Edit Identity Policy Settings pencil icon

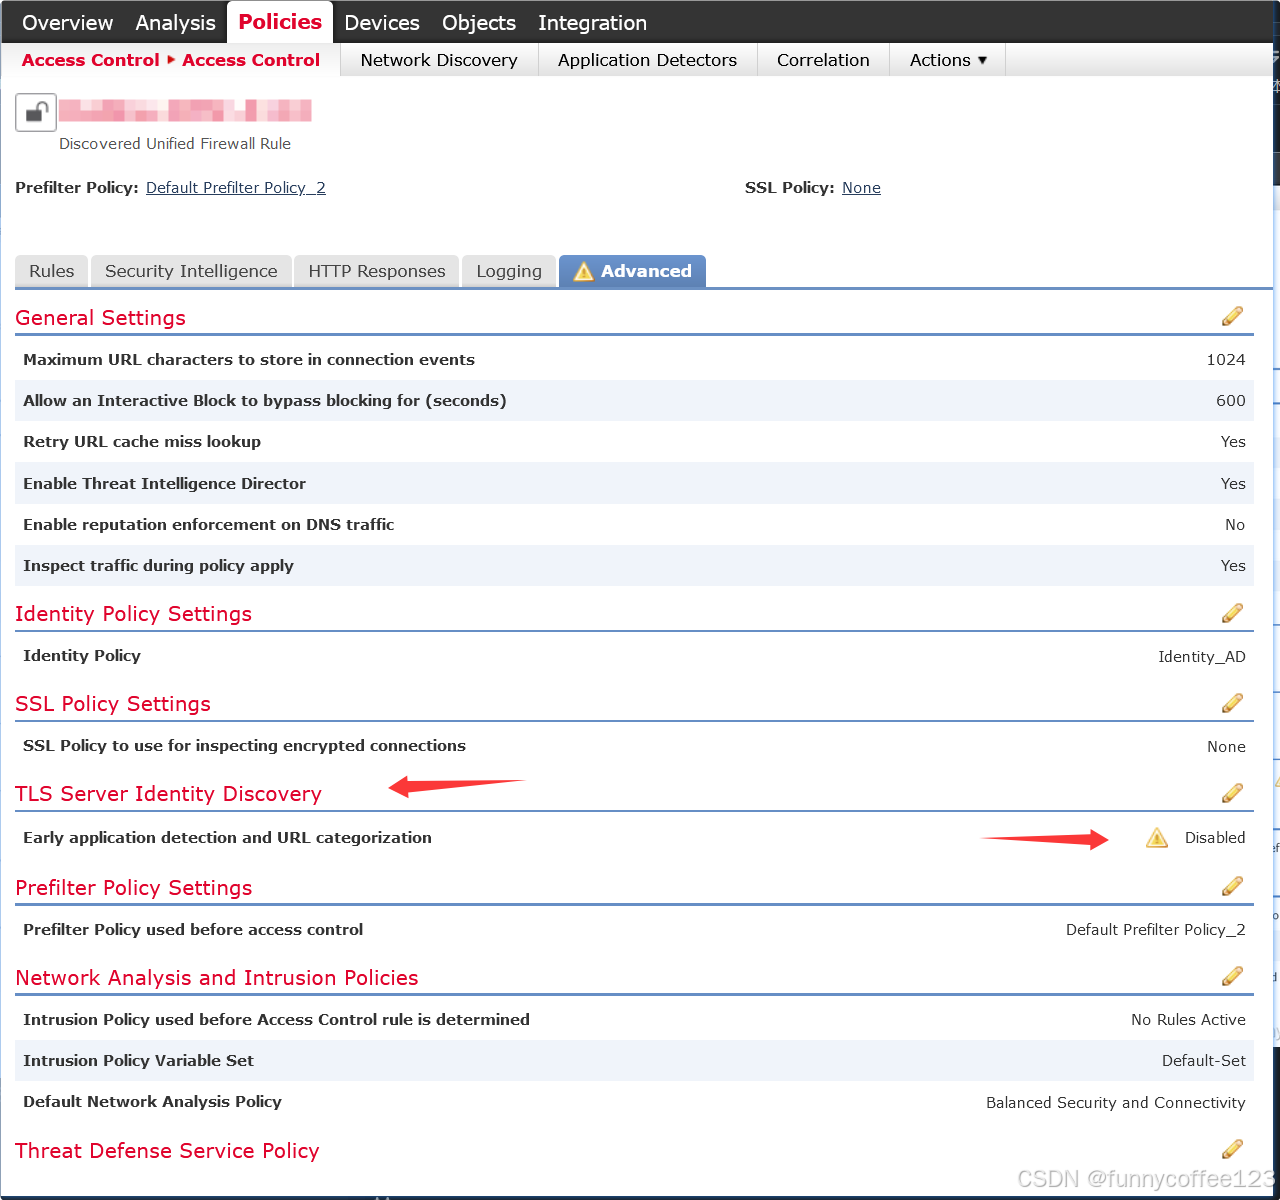click(x=1232, y=613)
